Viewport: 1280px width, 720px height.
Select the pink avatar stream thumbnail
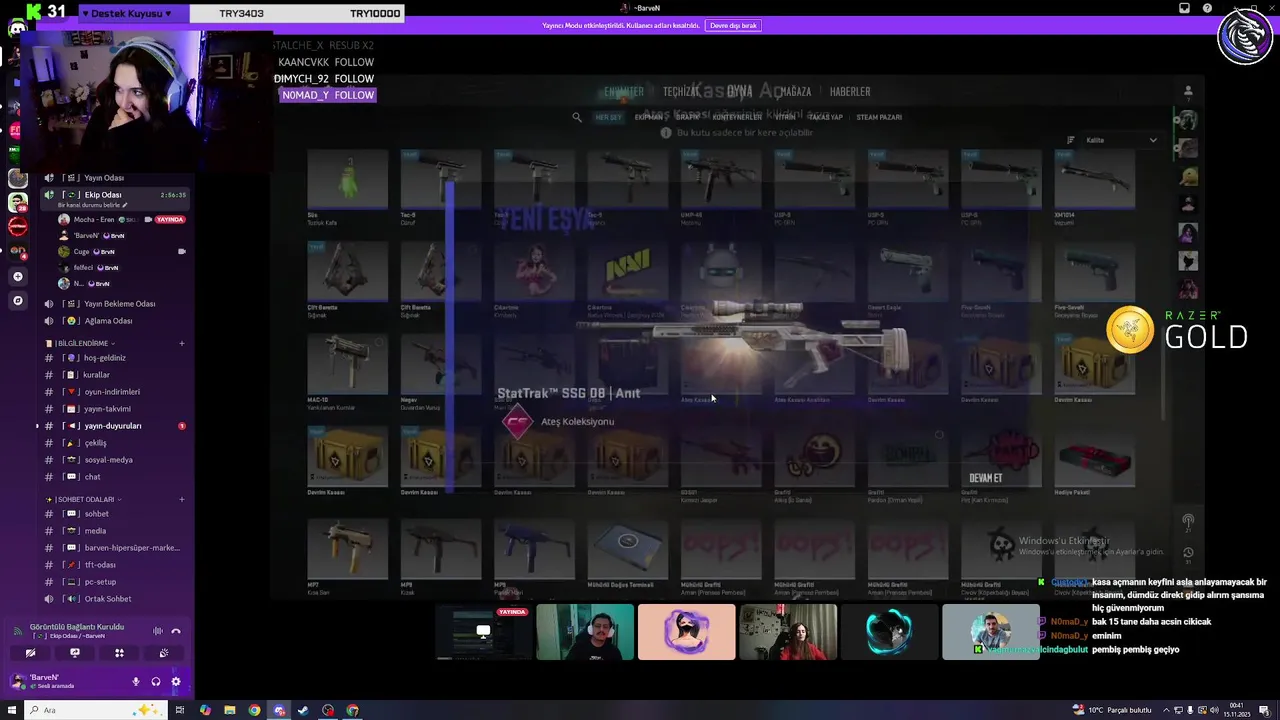pos(687,632)
